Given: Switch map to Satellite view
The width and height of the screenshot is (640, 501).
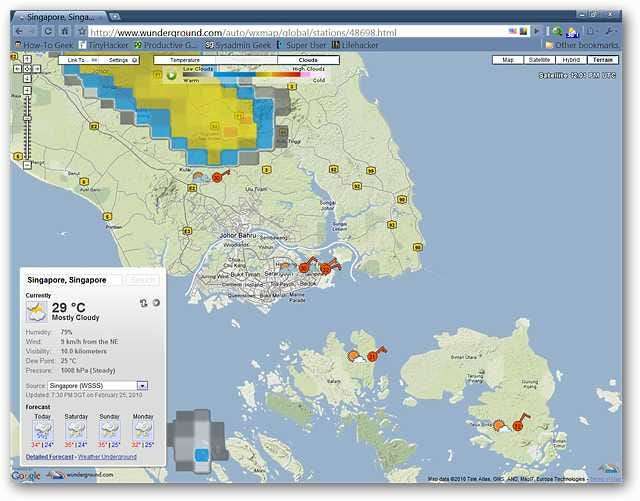Looking at the screenshot, I should (541, 60).
